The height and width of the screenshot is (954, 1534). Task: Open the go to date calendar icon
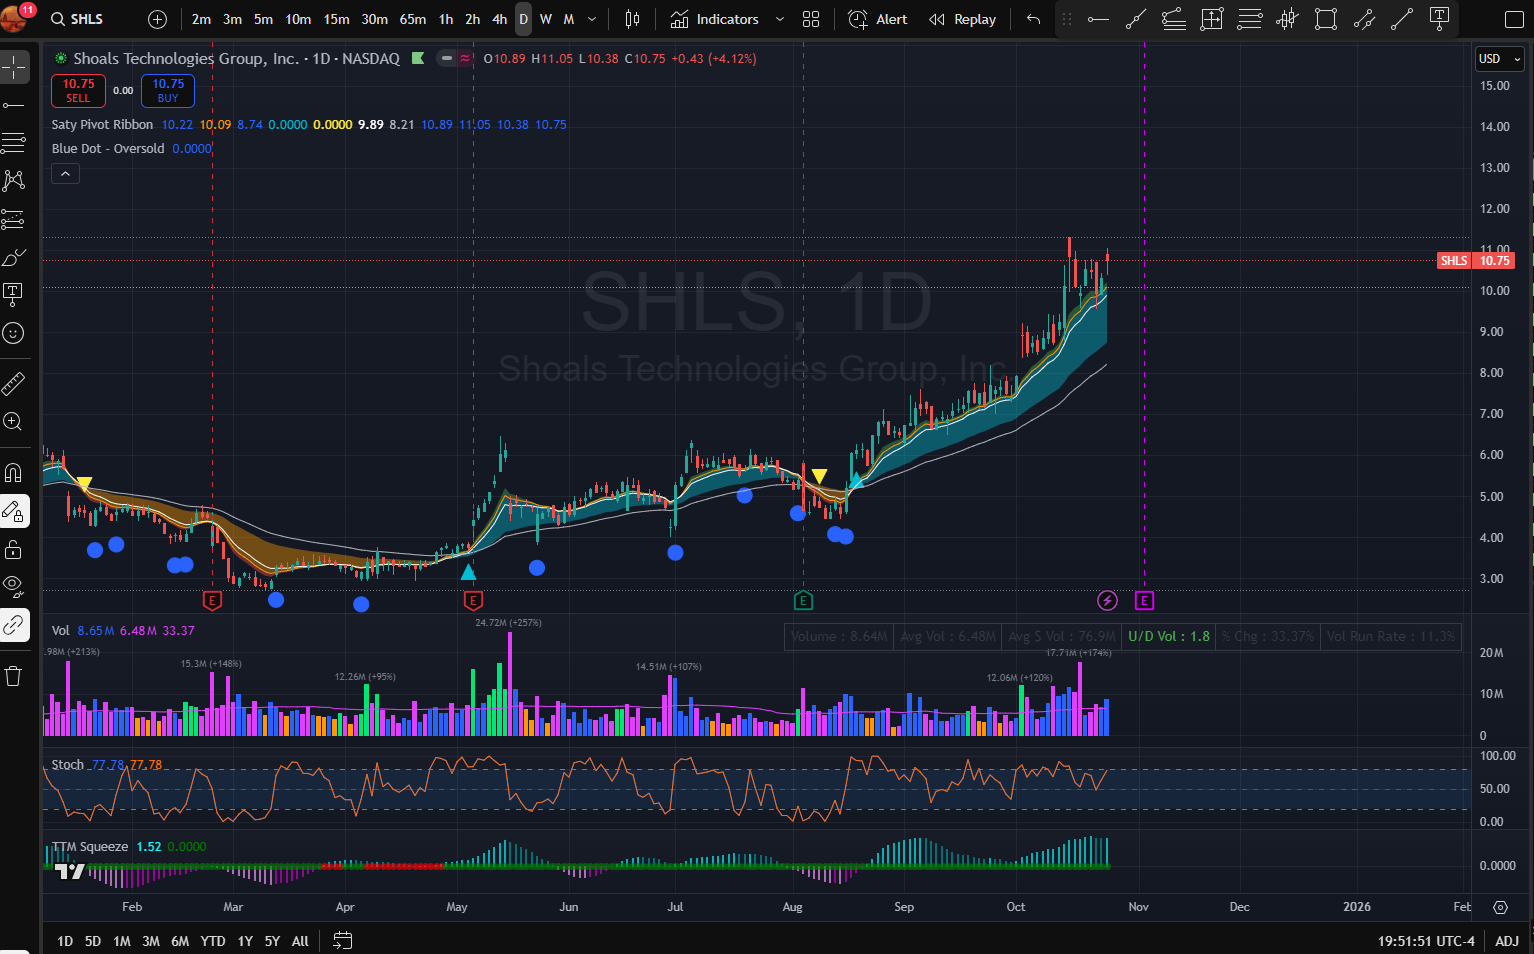point(342,940)
